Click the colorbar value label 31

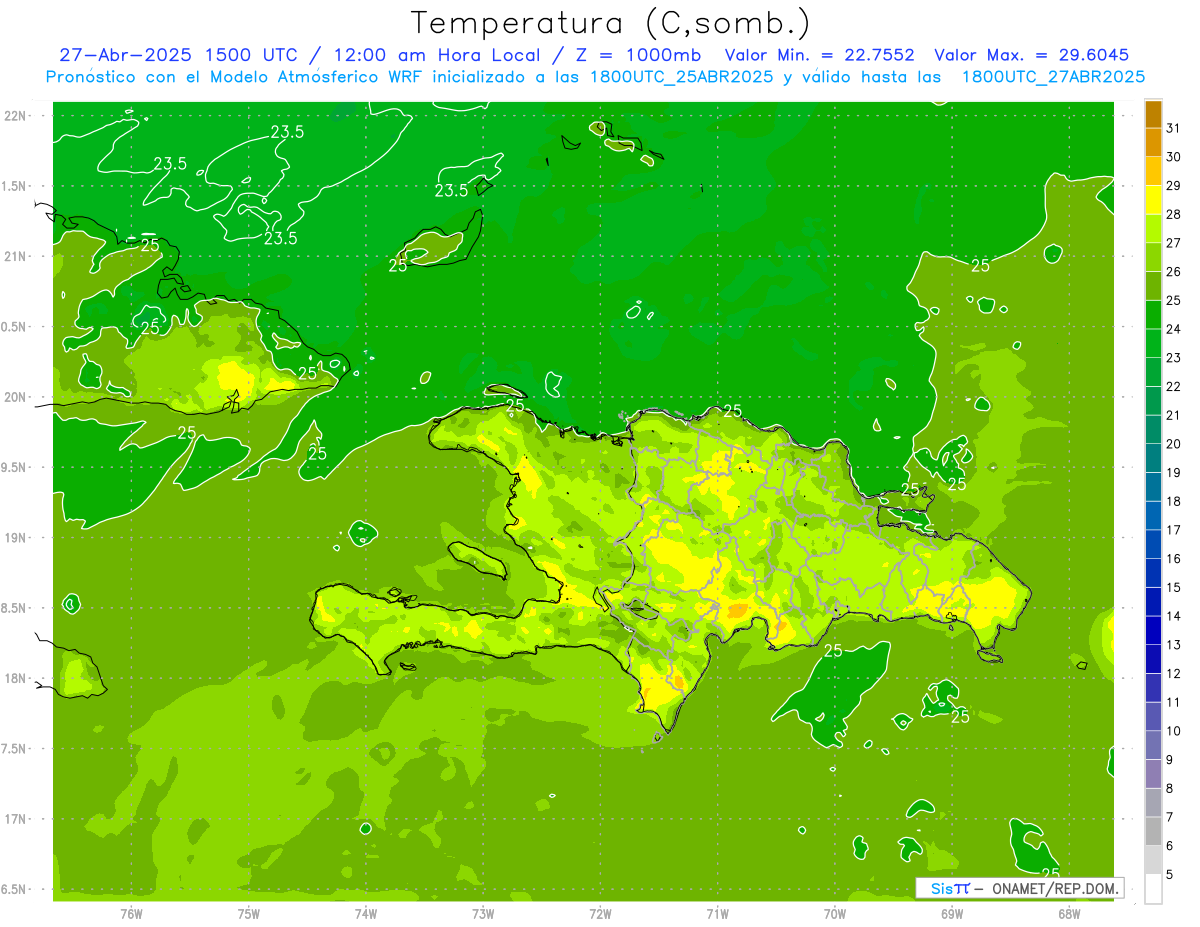[x=1174, y=128]
